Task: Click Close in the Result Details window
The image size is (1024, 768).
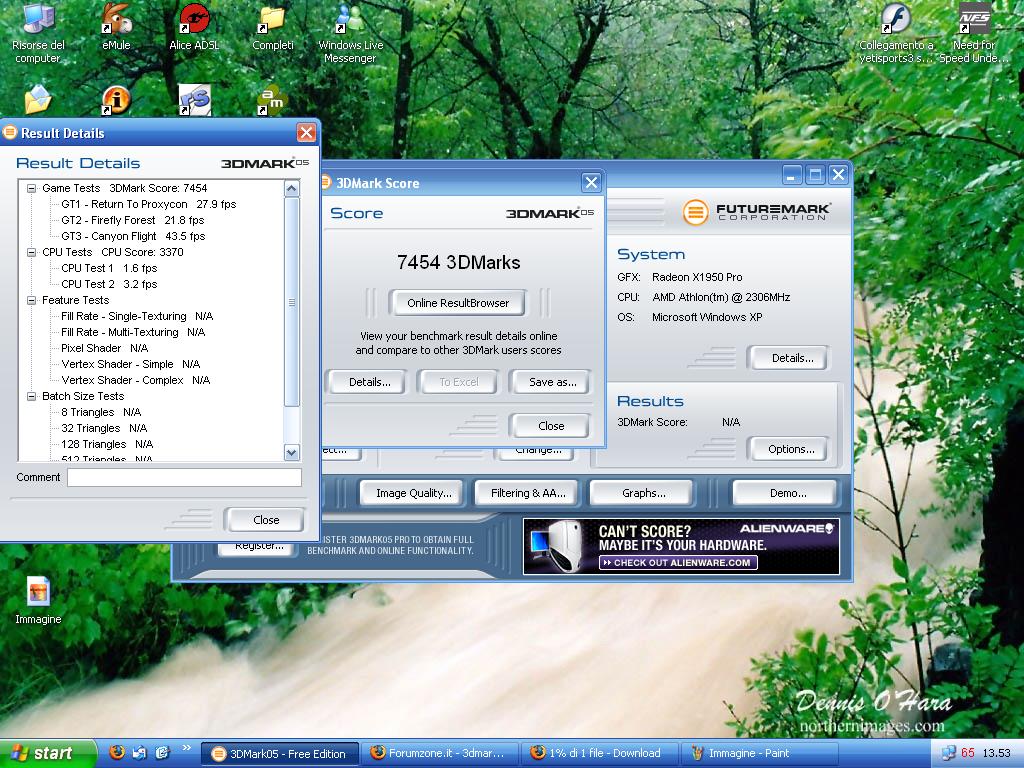Action: (265, 520)
